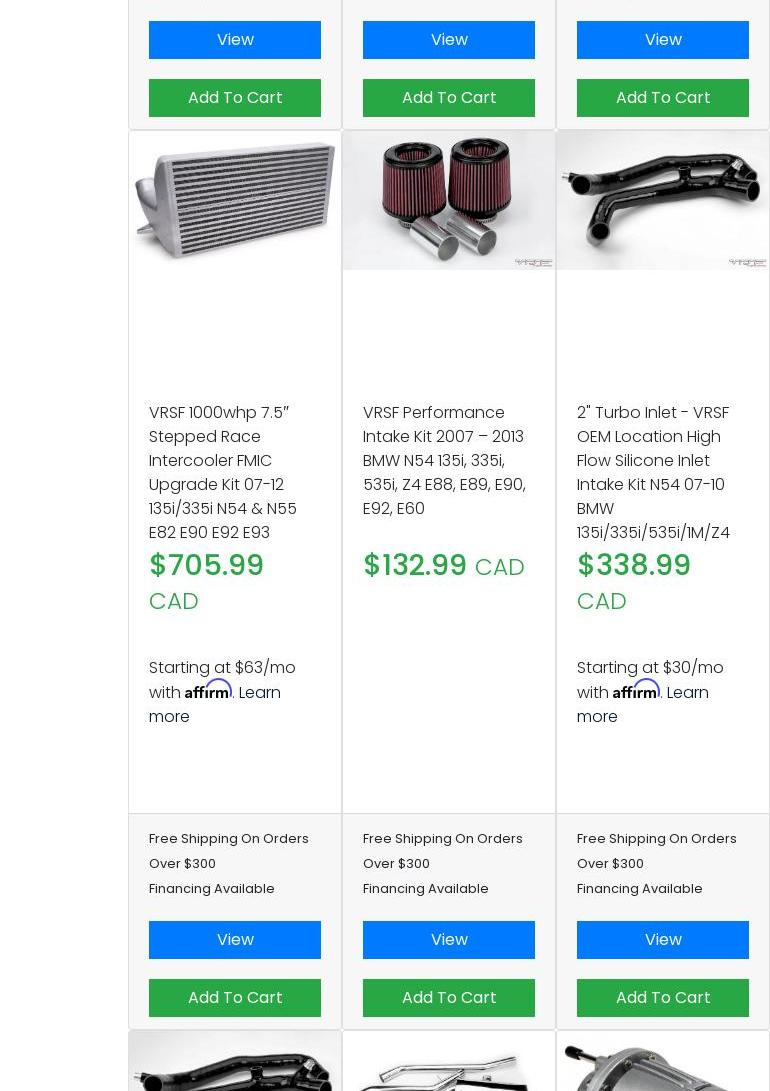Open the VRSF Performance Intake Kit title link
Viewport: 770px width, 1091px height.
pyautogui.click(x=444, y=460)
